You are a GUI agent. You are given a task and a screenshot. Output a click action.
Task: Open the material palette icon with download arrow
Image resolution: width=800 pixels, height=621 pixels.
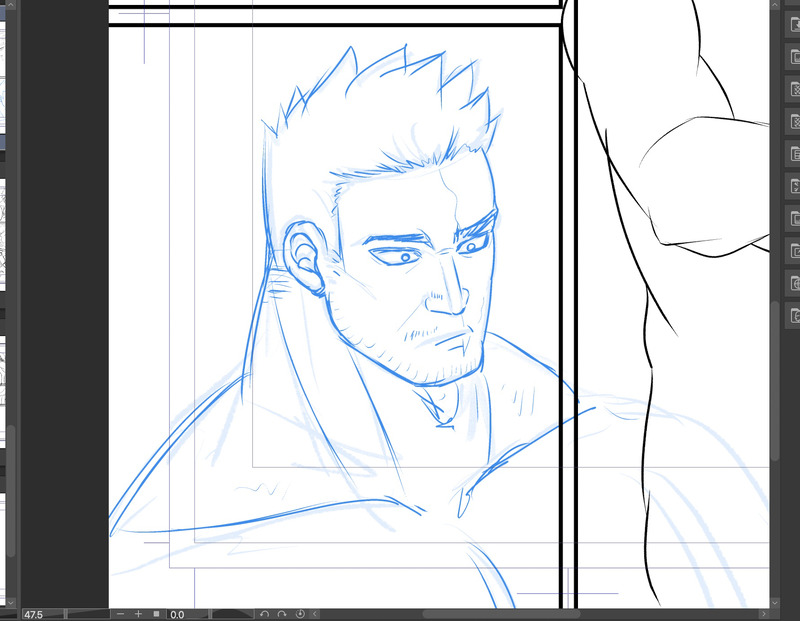pos(793,24)
